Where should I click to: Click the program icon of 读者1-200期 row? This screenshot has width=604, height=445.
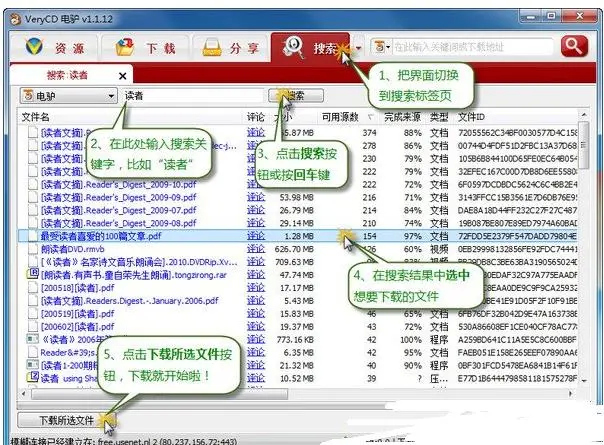pos(32,364)
